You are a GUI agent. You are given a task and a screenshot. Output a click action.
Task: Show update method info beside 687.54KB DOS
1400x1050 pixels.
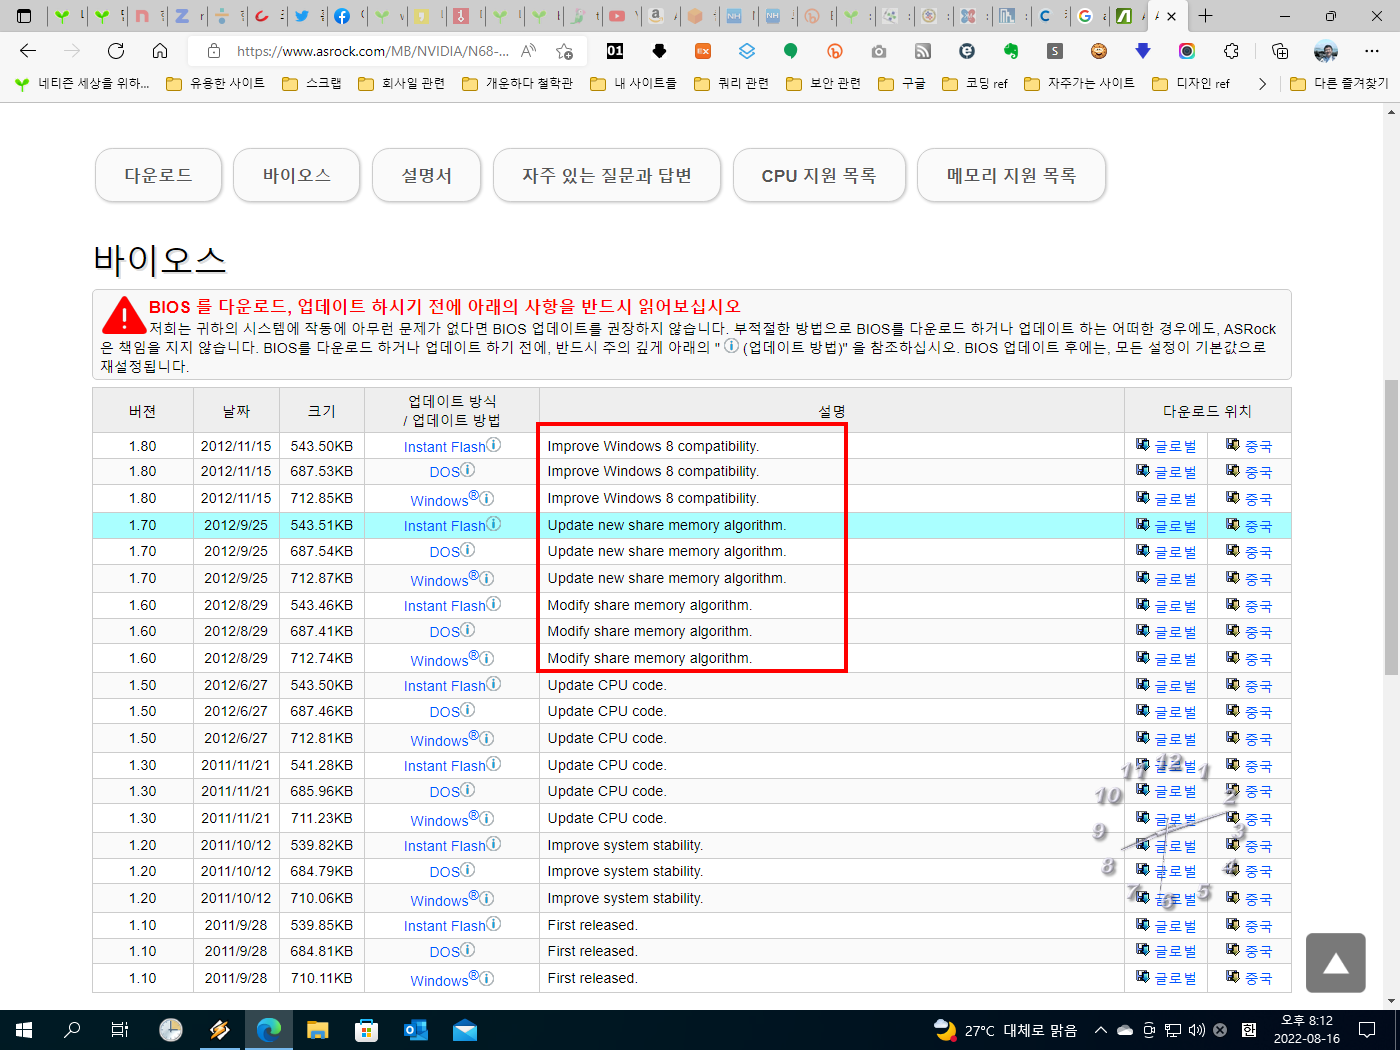click(468, 551)
